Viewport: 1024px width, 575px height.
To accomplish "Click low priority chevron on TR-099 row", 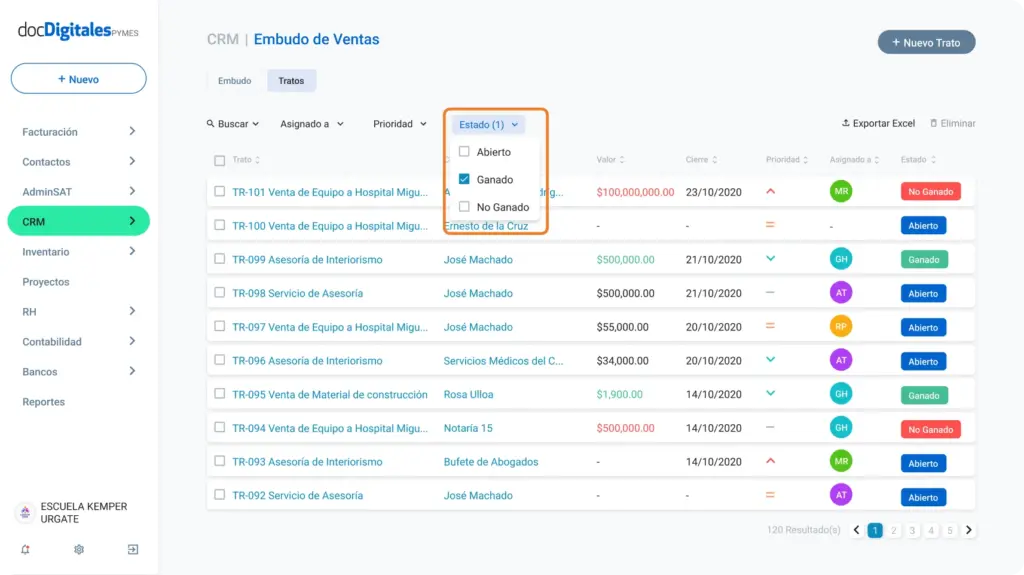I will click(771, 259).
